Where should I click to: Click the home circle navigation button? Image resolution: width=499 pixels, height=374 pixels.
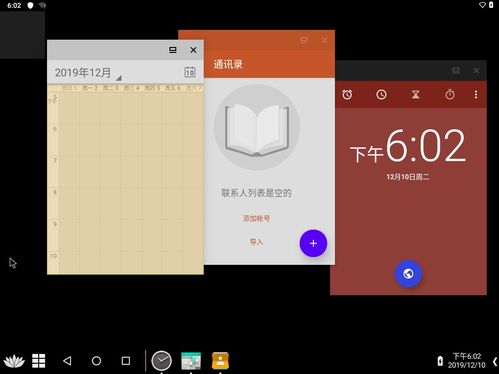(x=96, y=361)
